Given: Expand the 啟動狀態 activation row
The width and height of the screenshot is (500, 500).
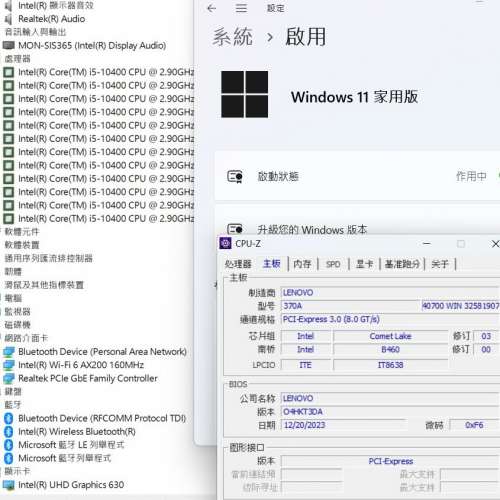Looking at the screenshot, I should [x=357, y=176].
